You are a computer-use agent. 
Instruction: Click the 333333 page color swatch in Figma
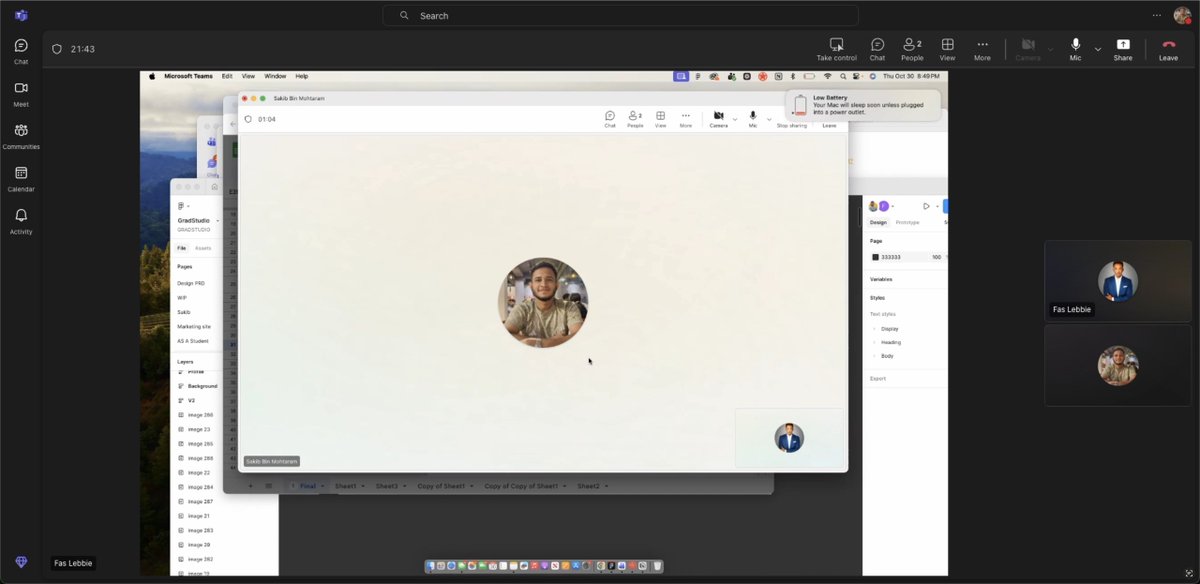[875, 257]
